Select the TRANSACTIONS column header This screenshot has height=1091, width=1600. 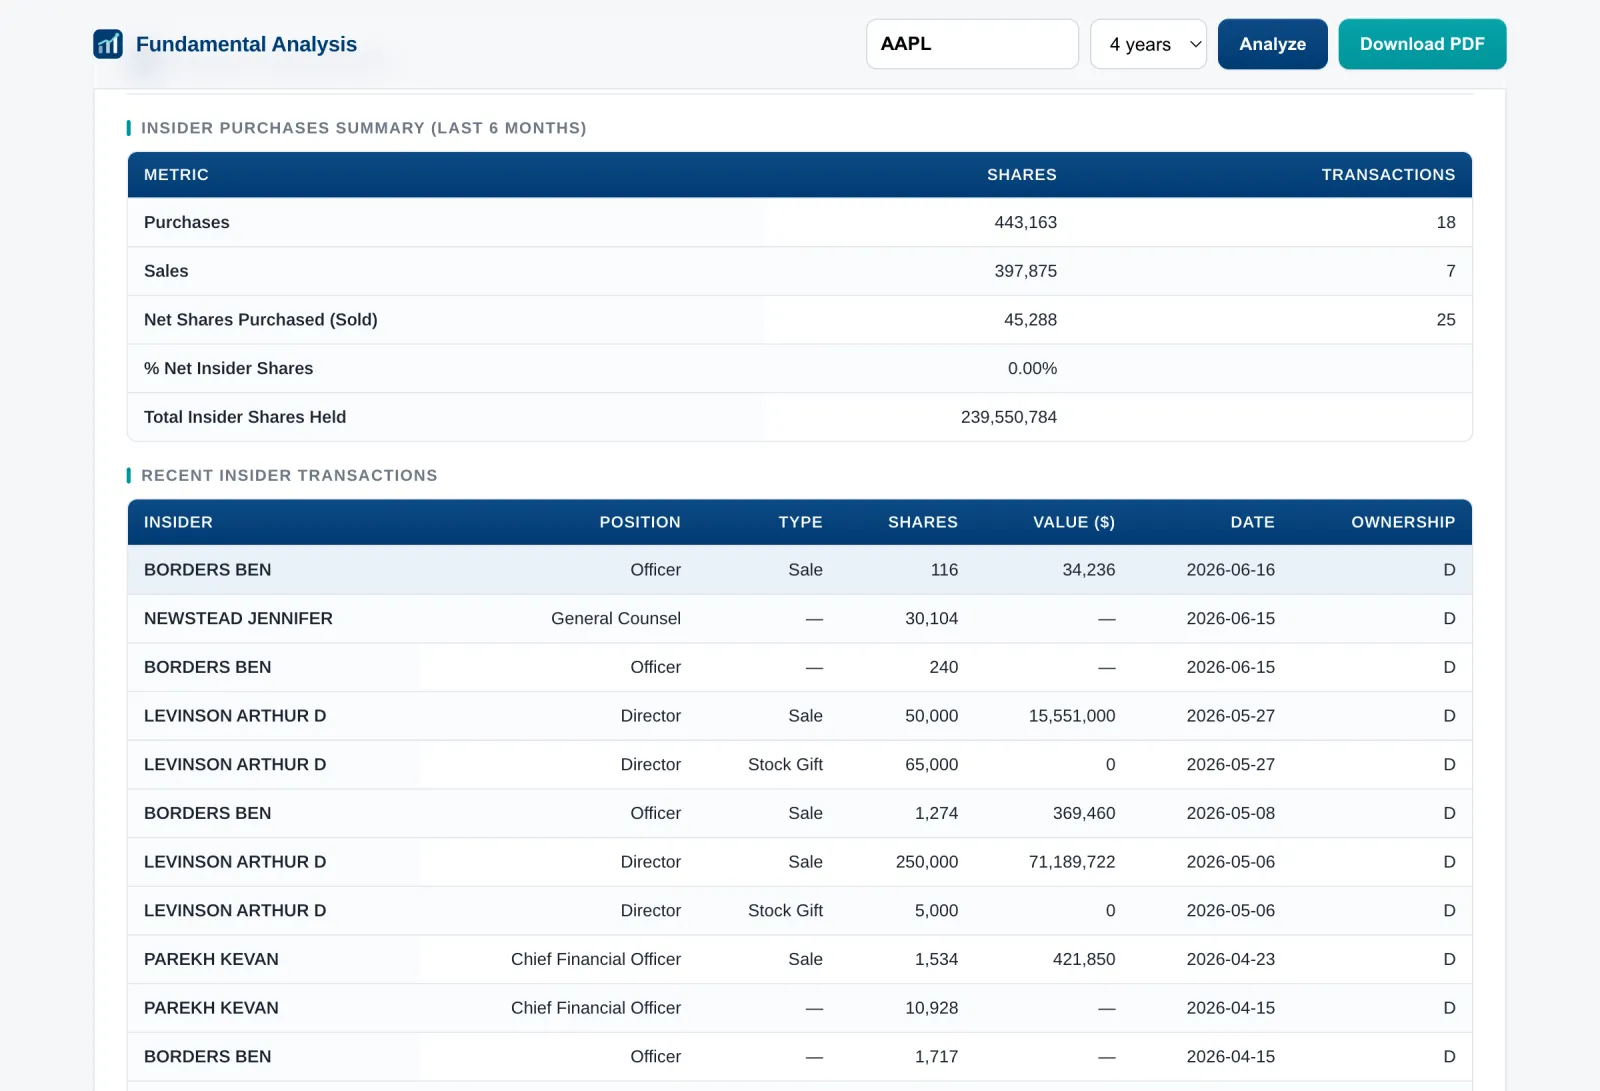pos(1388,175)
